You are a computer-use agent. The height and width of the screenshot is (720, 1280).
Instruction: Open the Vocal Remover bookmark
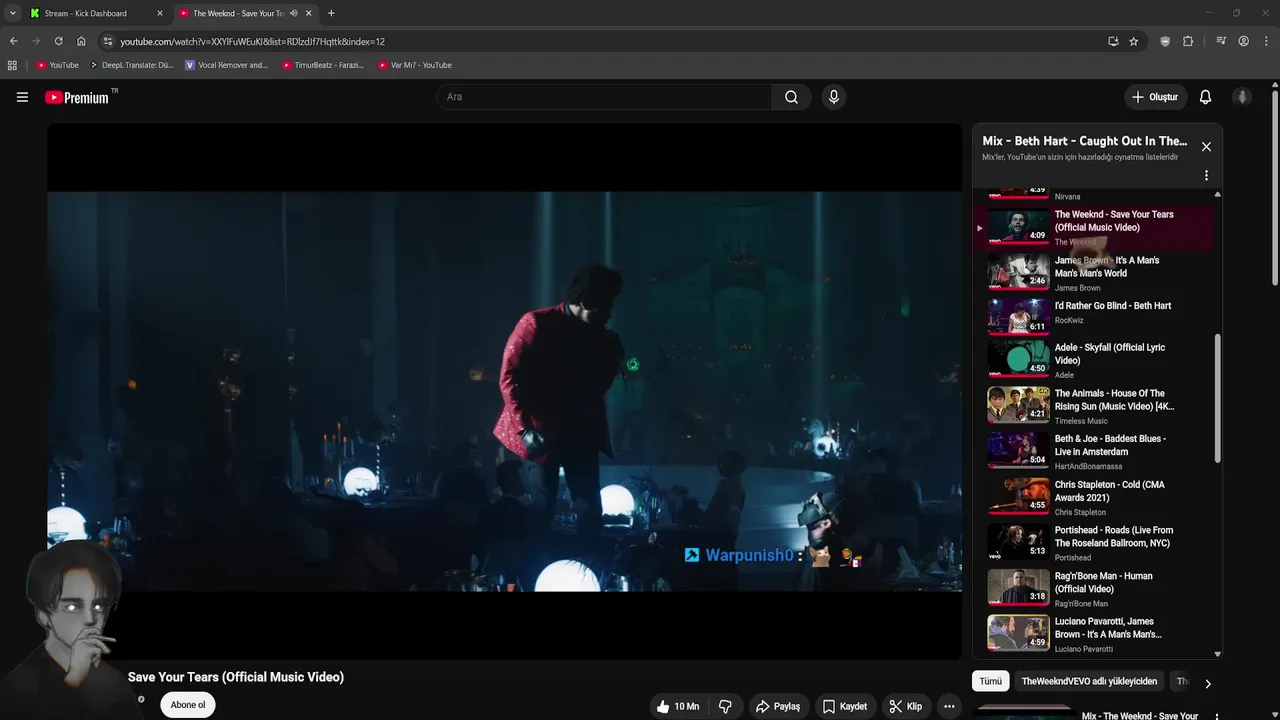227,65
